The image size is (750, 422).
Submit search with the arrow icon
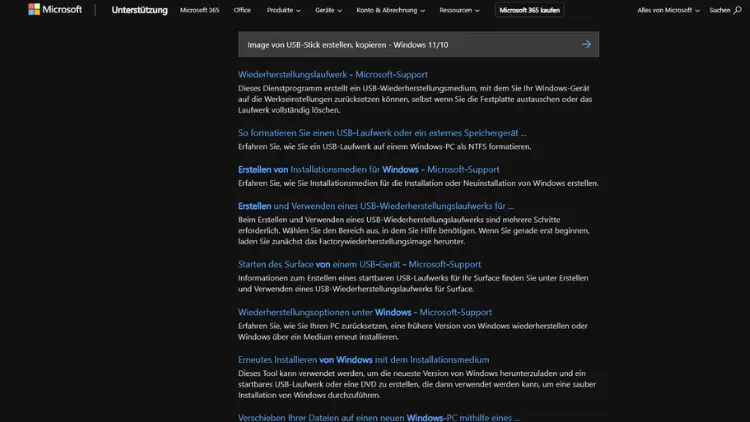pyautogui.click(x=586, y=44)
